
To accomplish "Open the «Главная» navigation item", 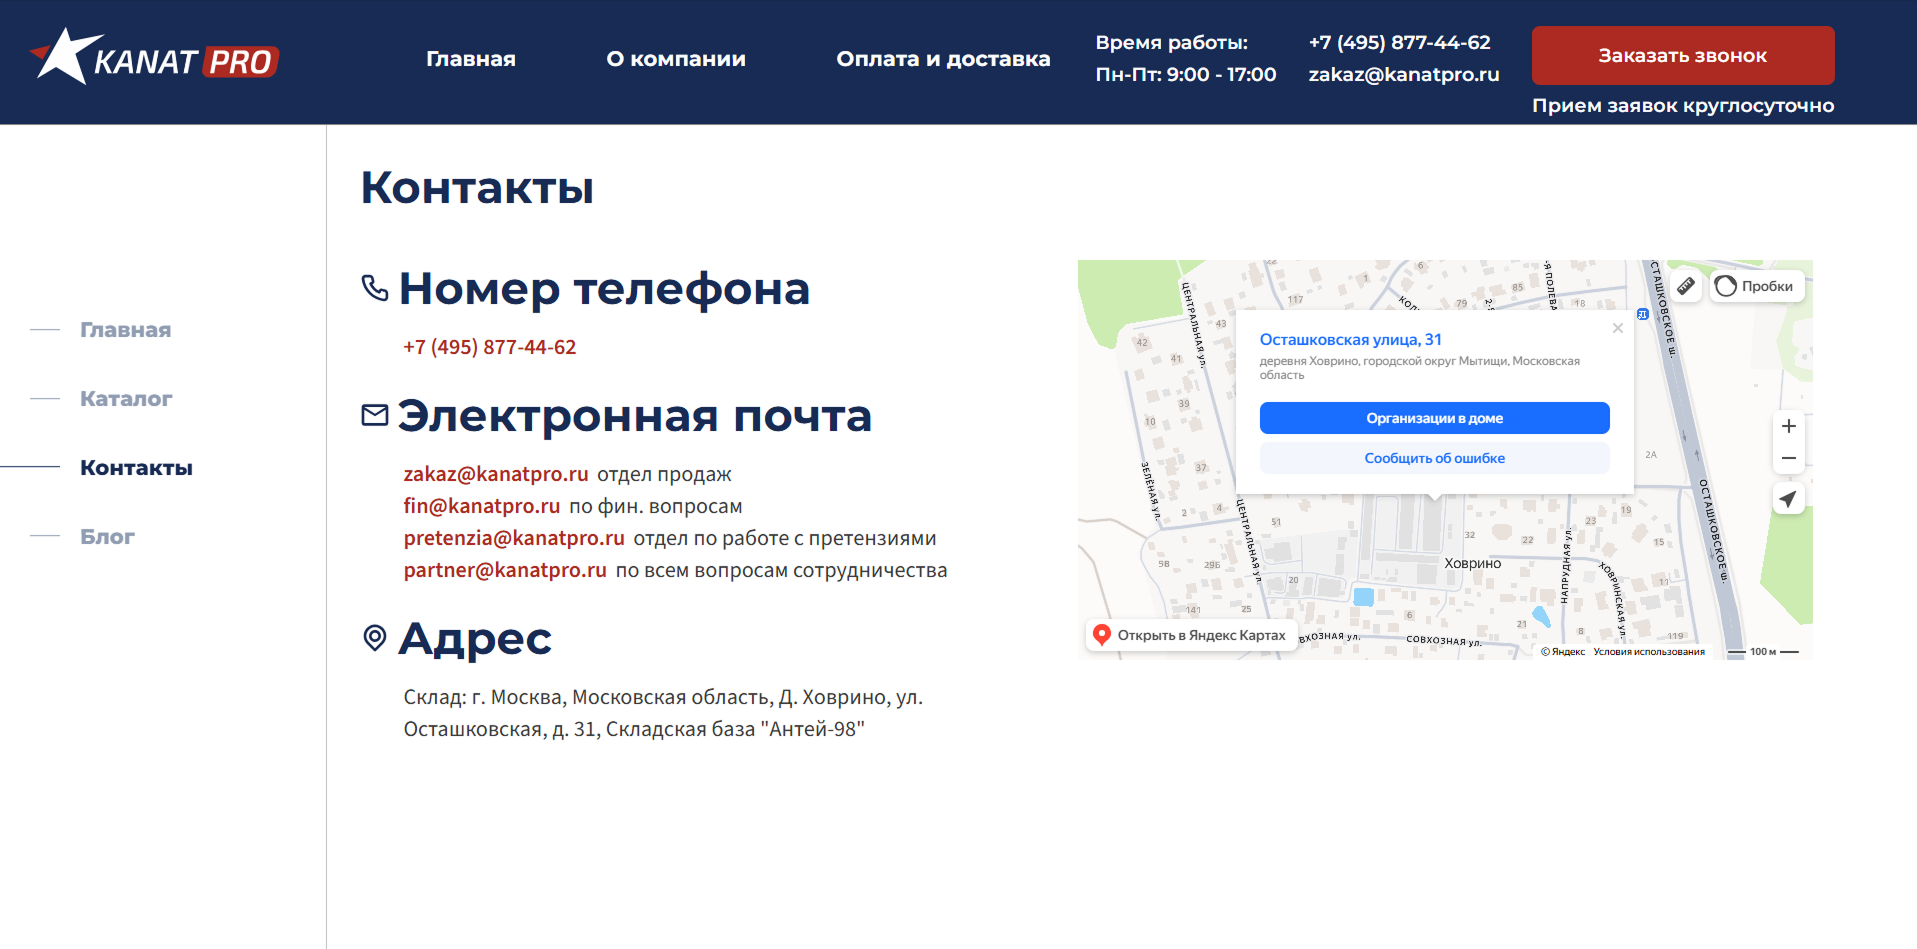I will 471,58.
